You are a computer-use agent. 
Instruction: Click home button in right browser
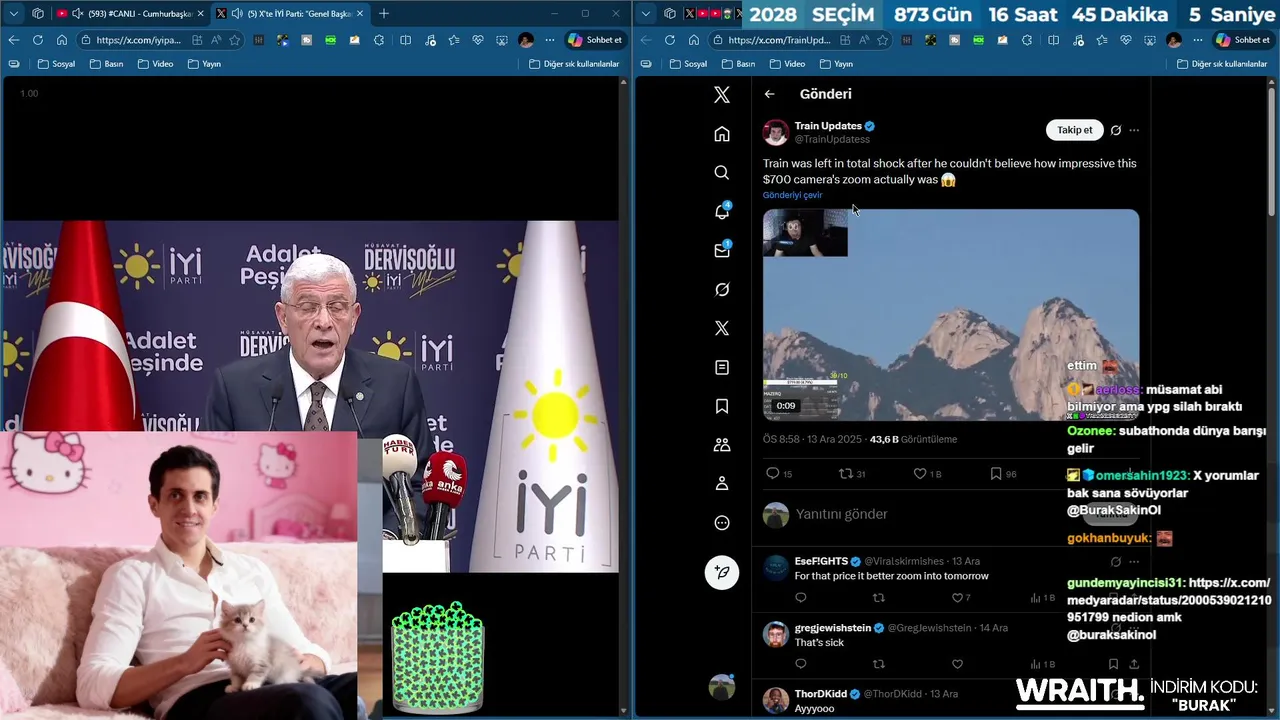coord(693,40)
